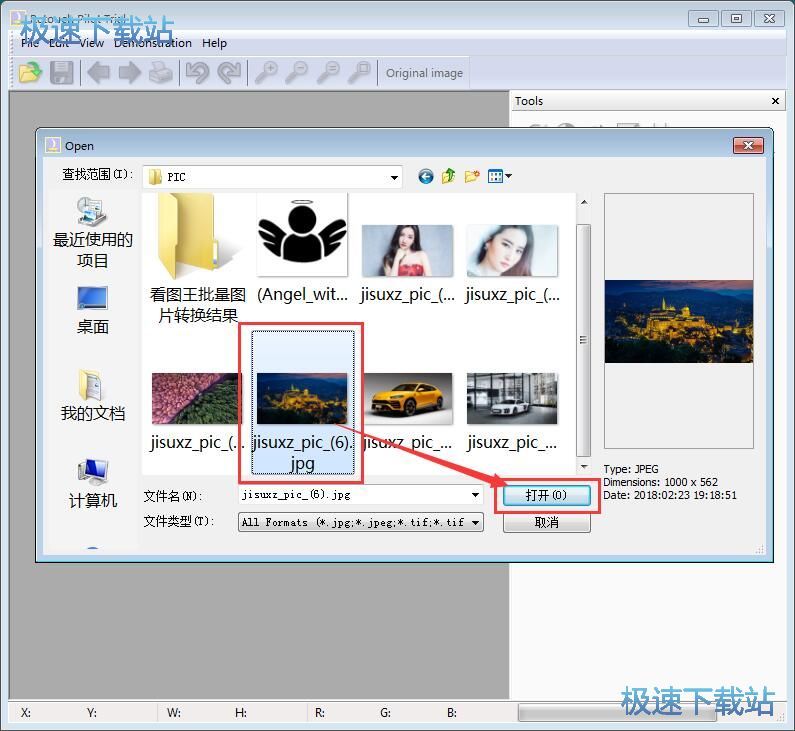Viewport: 795px width, 731px height.
Task: Click the Zoom out magnifier icon
Action: tap(297, 72)
